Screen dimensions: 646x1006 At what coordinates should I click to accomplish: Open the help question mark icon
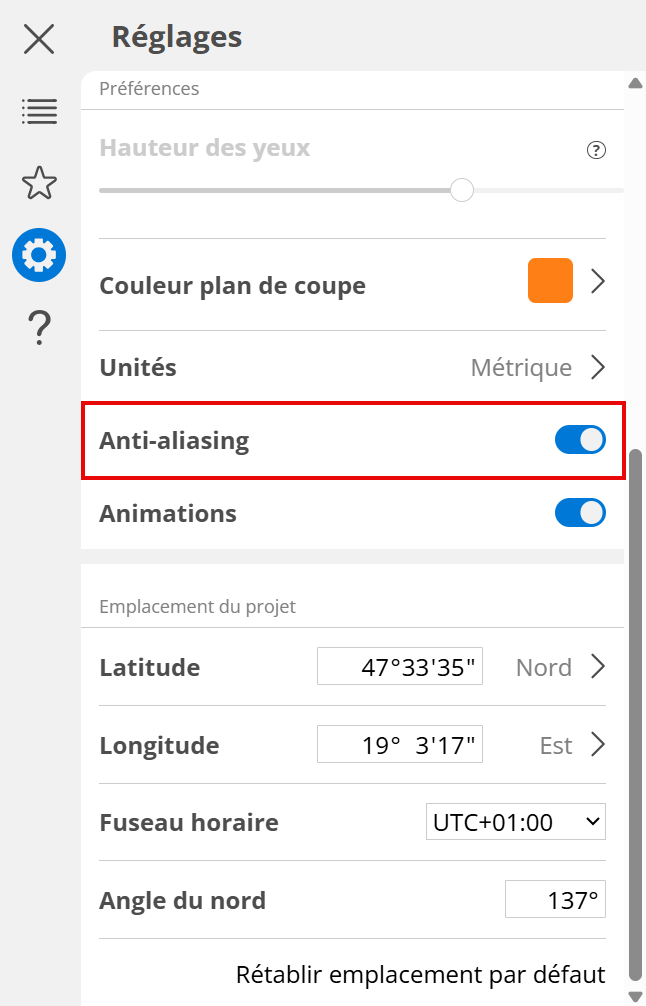coord(39,327)
